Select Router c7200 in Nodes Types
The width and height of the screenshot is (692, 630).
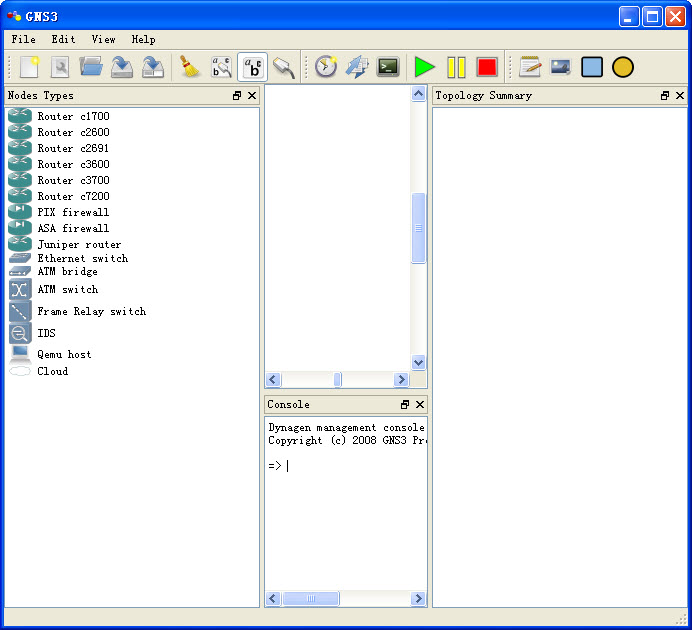click(x=73, y=196)
